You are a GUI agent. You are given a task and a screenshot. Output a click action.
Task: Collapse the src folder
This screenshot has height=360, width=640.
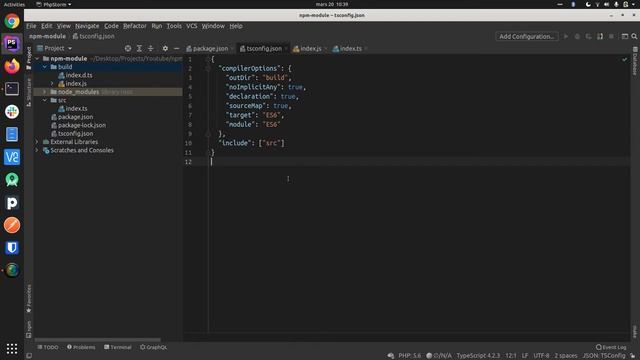point(45,100)
